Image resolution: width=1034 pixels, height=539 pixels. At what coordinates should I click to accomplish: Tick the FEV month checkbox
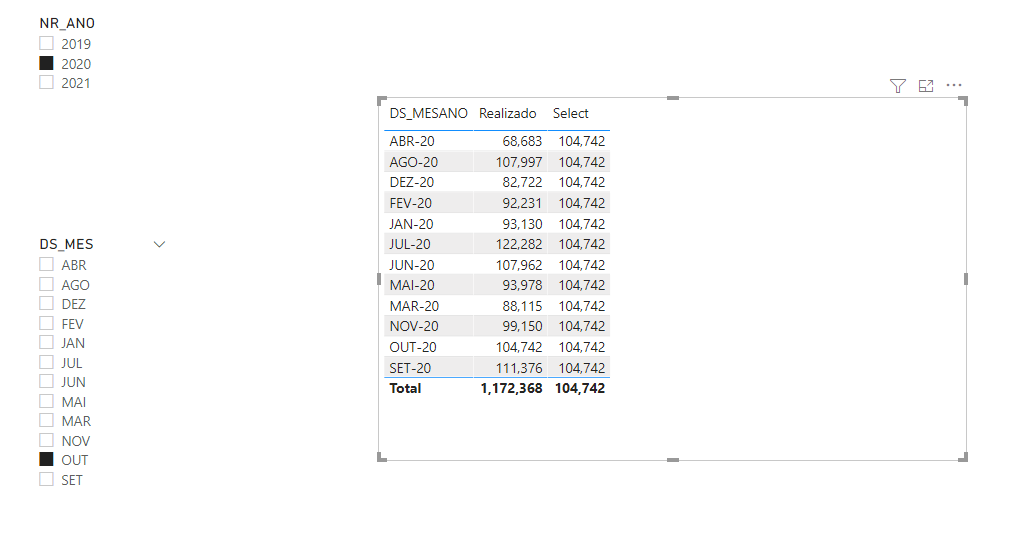coord(46,323)
